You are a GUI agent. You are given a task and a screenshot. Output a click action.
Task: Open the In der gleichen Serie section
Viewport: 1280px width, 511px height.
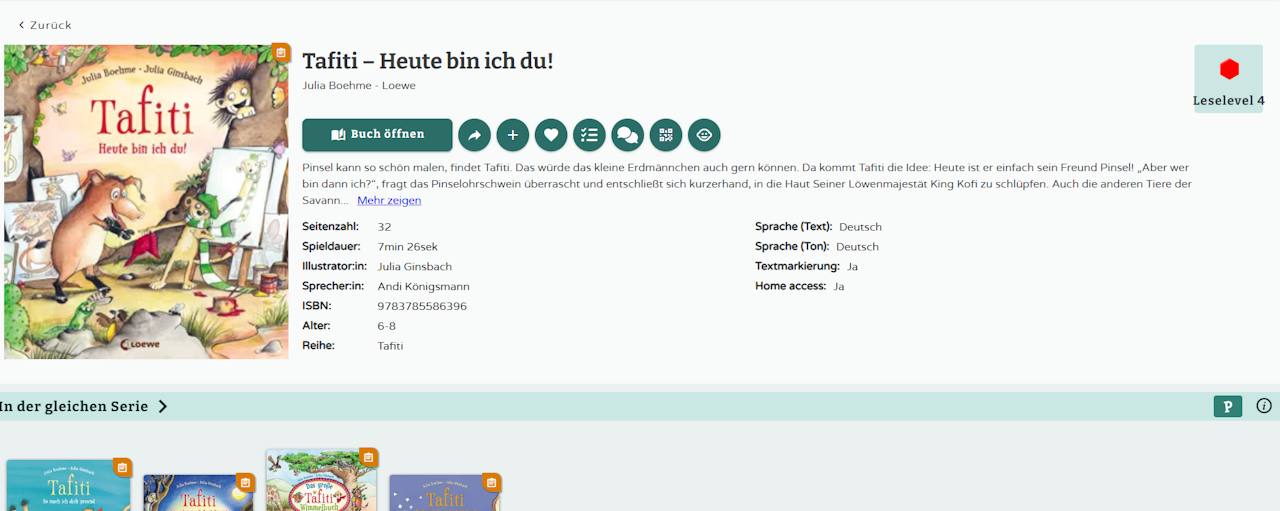84,406
